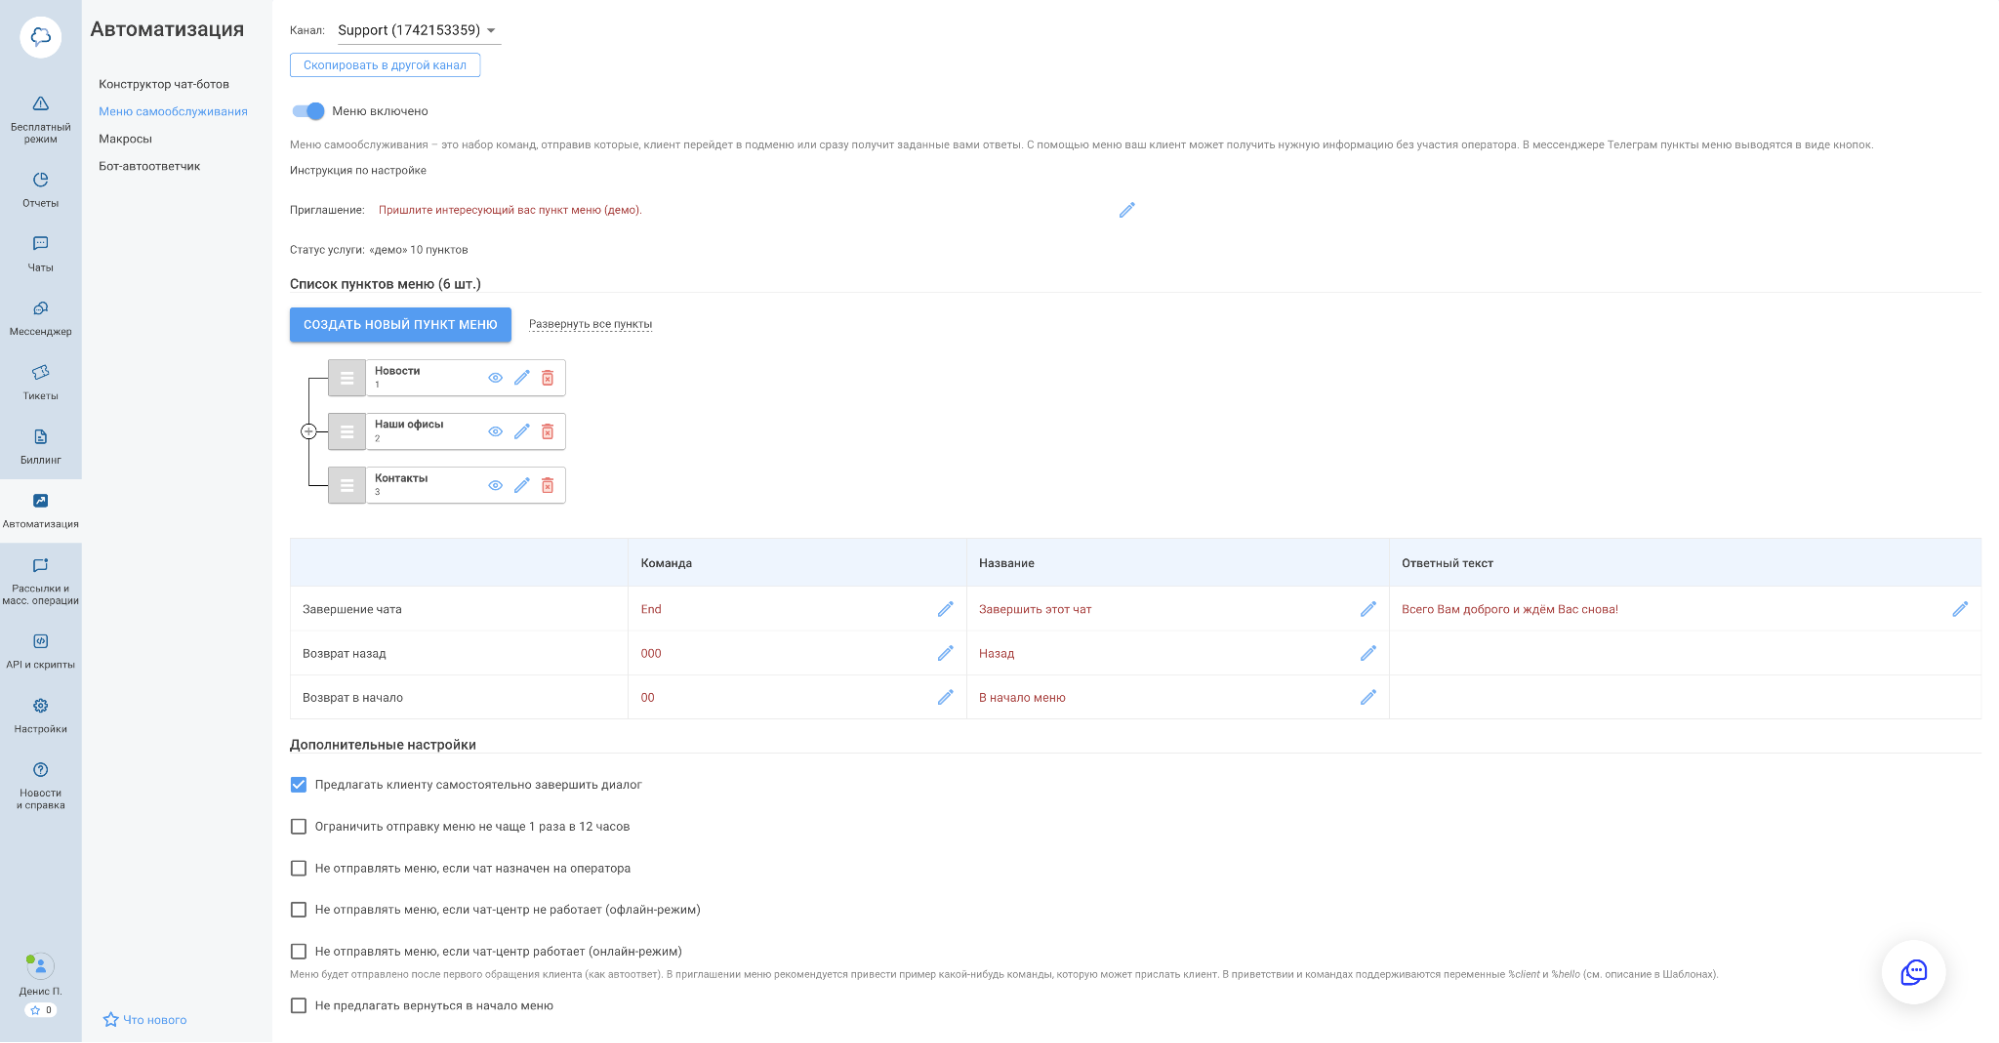
Task: Edit the Контакты menu item
Action: click(521, 485)
